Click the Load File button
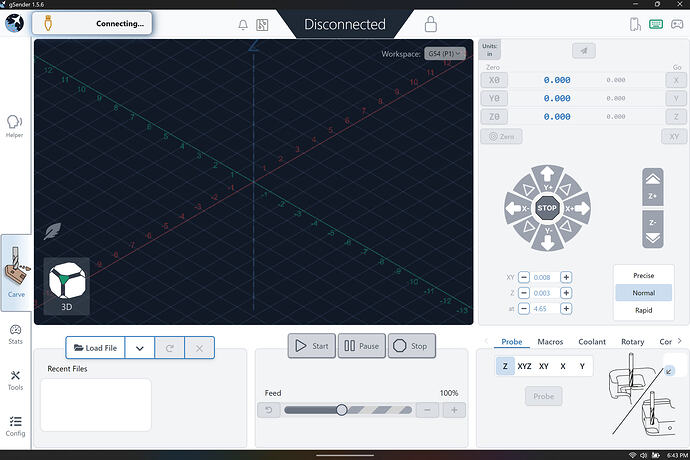690x460 pixels. click(x=96, y=348)
